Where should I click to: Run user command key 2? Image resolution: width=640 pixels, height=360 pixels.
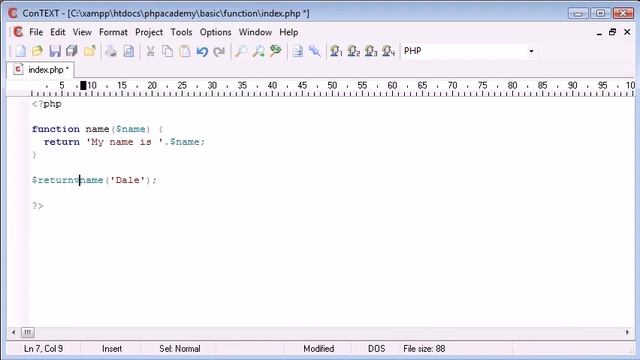353,51
